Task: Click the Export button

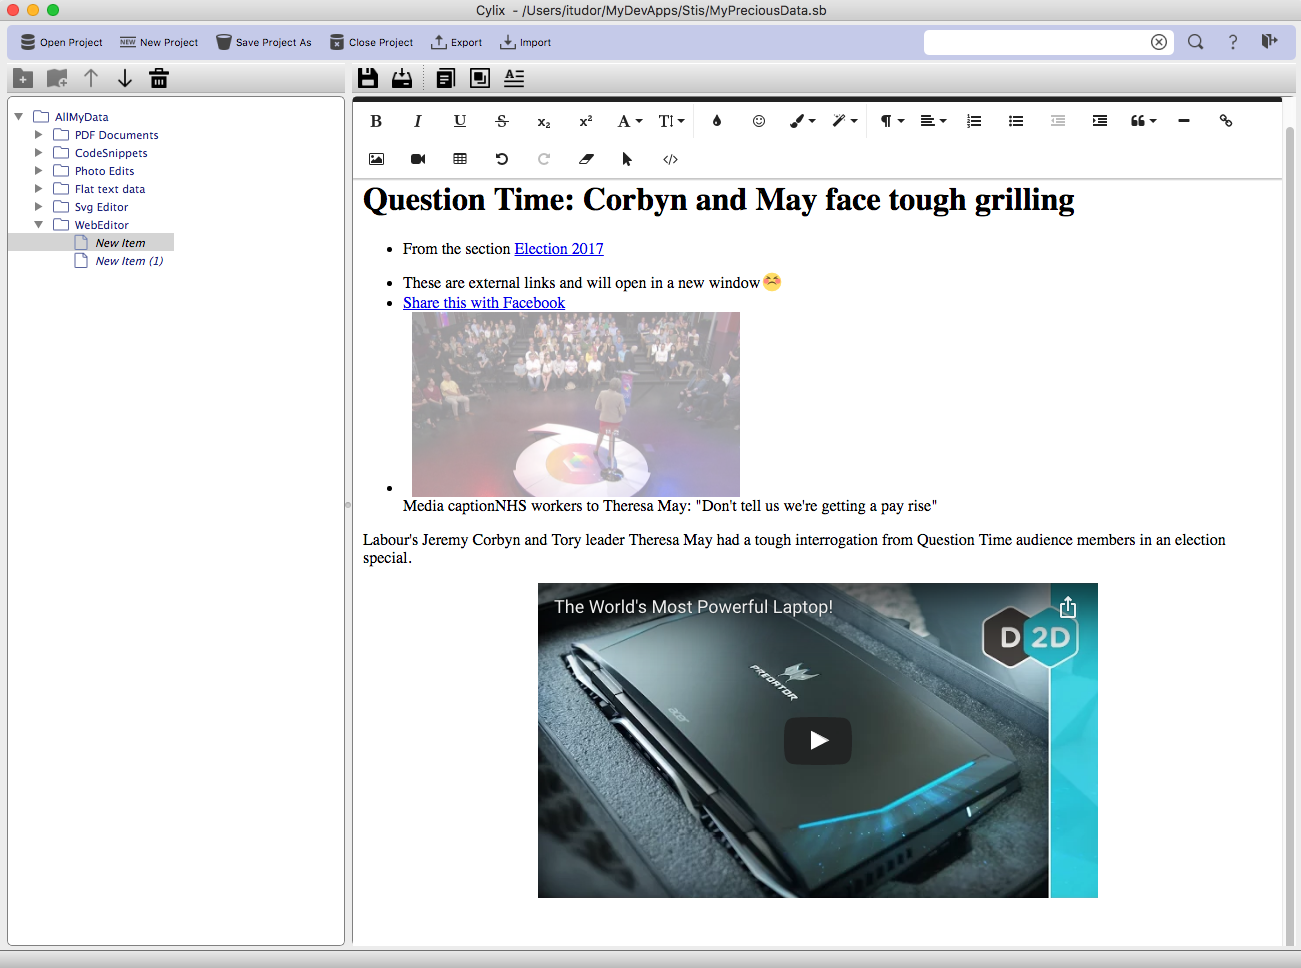Action: (456, 42)
